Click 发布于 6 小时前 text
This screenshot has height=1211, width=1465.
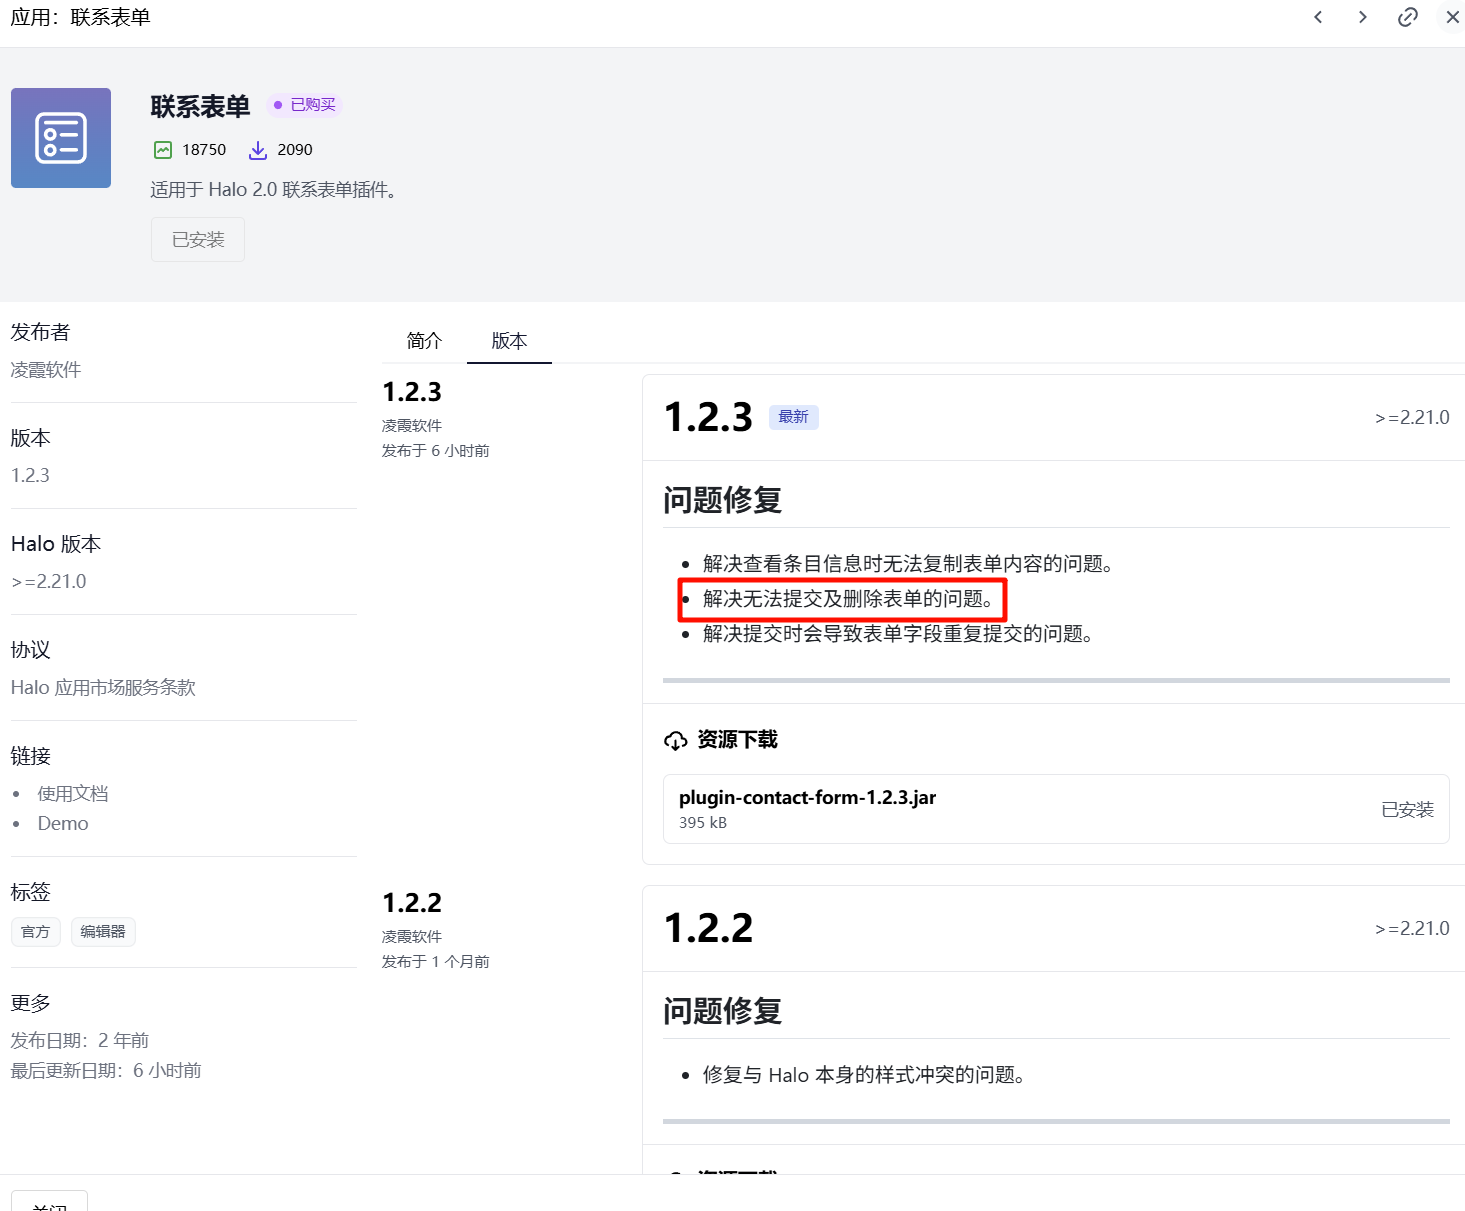(x=436, y=451)
